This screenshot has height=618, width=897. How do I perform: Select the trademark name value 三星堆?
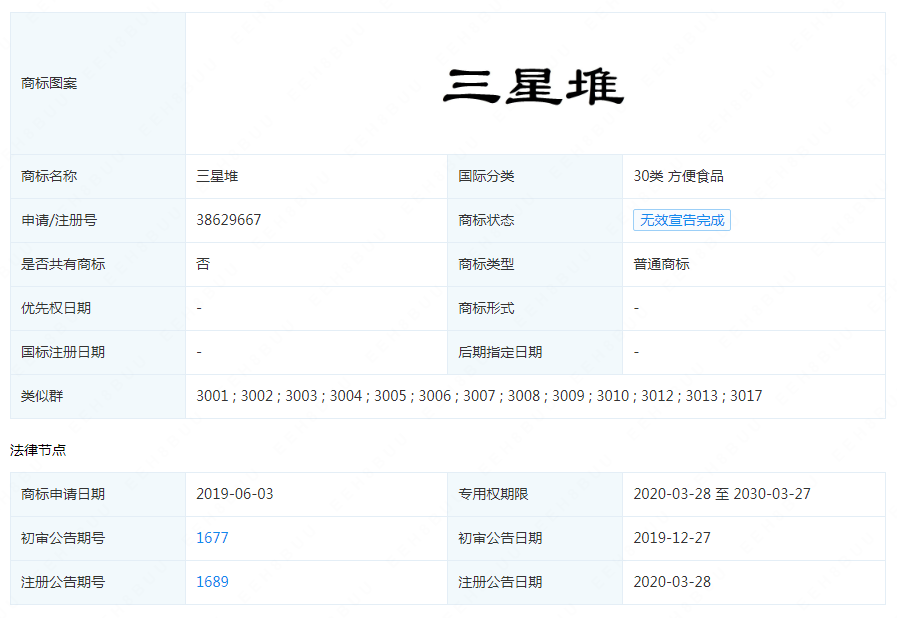(x=217, y=176)
